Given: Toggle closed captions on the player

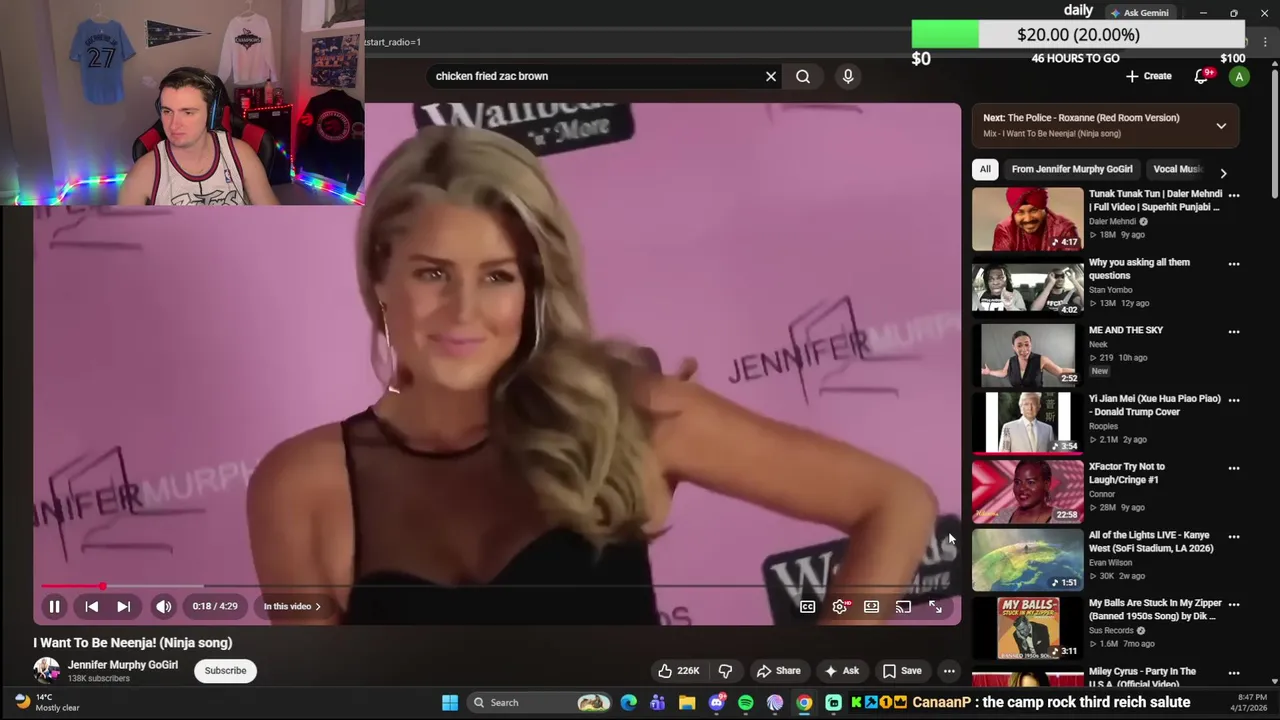Looking at the screenshot, I should click(808, 606).
